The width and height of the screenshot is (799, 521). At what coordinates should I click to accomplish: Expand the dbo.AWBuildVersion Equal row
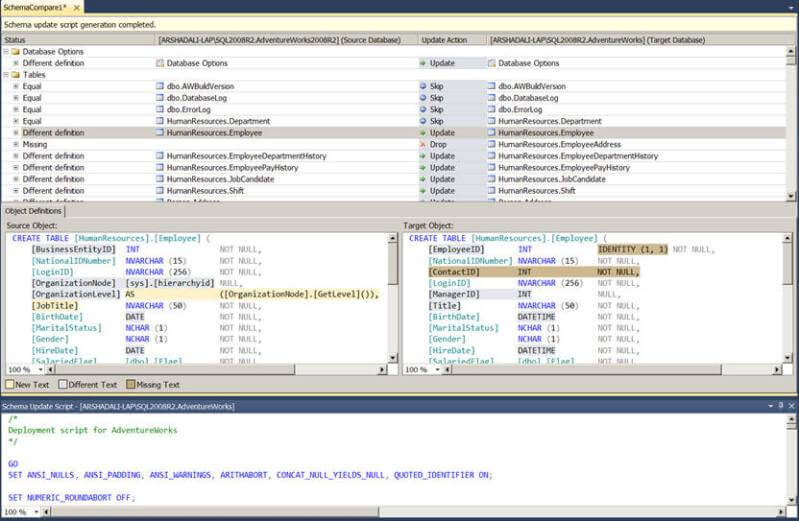tap(16, 86)
